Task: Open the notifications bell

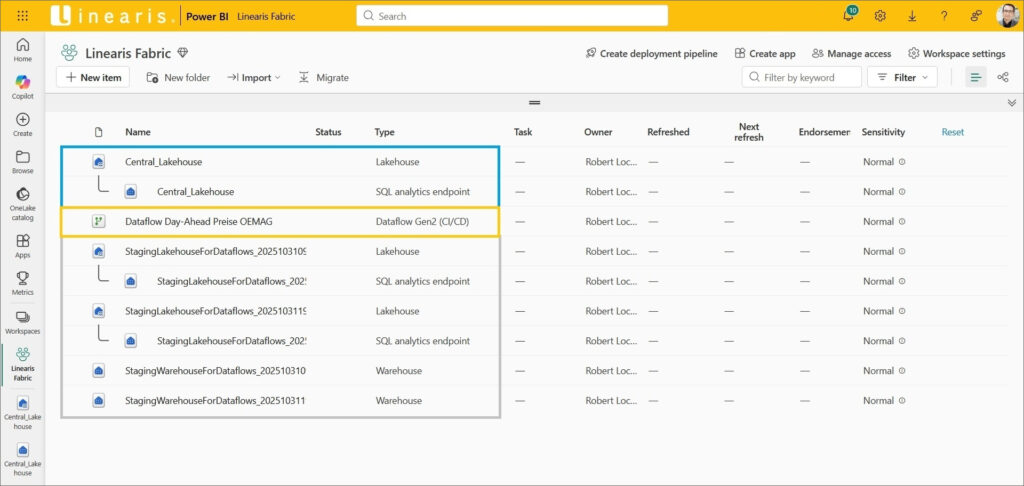Action: tap(848, 16)
